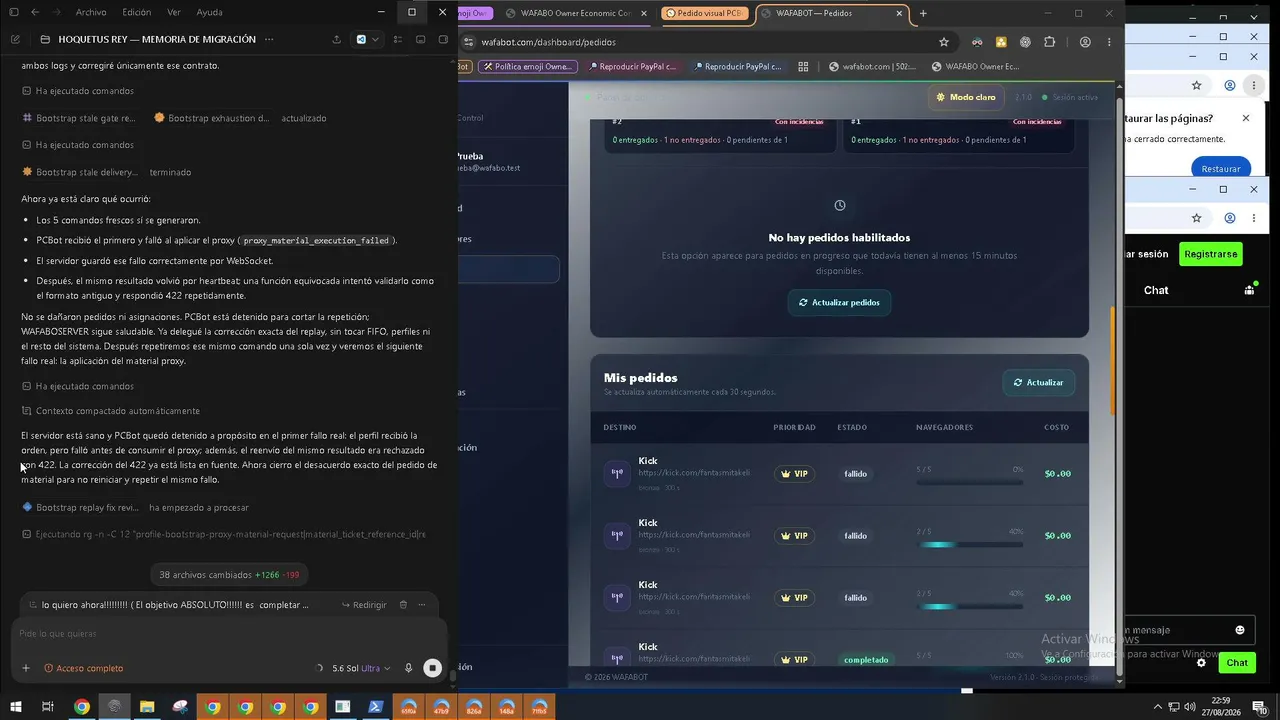1280x720 pixels.
Task: Click the wafabot.com/dashboard/pedidos address bar
Action: click(700, 42)
